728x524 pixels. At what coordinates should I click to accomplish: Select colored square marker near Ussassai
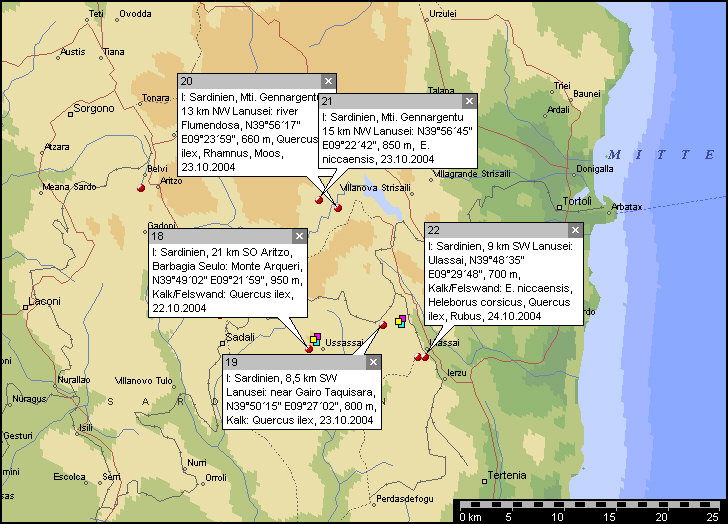pos(315,339)
